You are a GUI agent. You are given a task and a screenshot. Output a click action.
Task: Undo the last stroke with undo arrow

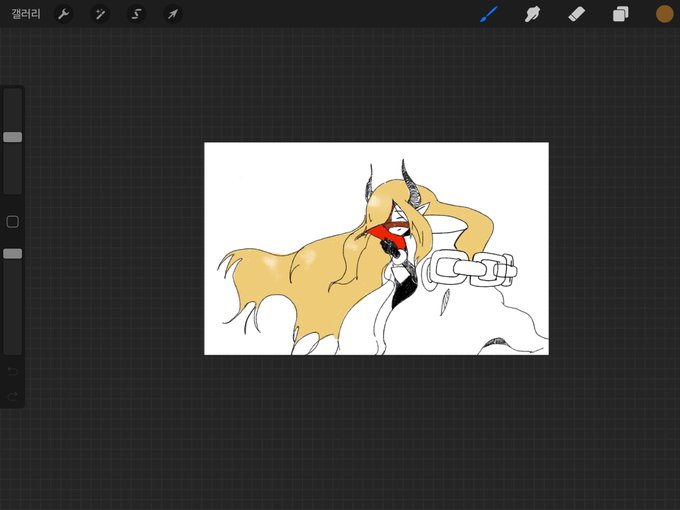click(13, 371)
